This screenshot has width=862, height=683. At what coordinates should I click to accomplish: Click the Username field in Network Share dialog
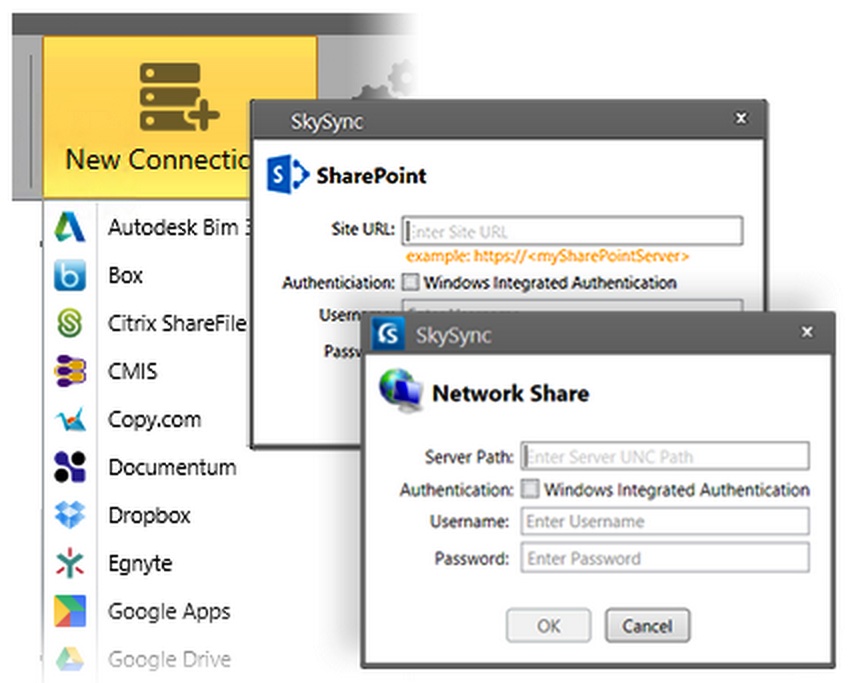tap(665, 521)
